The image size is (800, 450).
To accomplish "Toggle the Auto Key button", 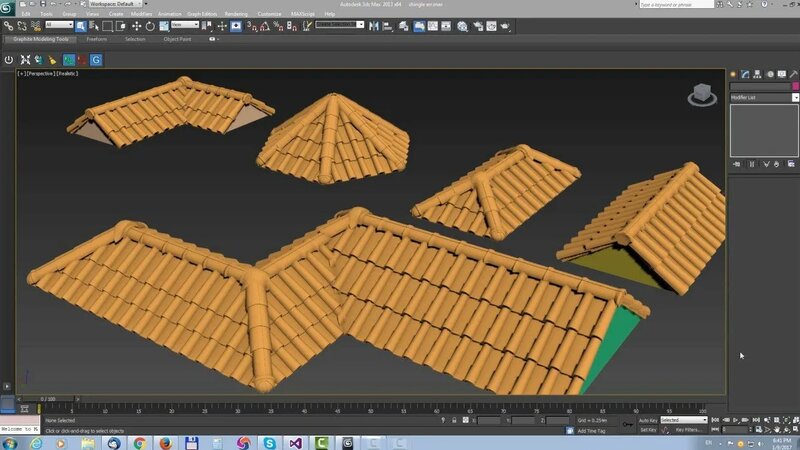I will tap(648, 420).
